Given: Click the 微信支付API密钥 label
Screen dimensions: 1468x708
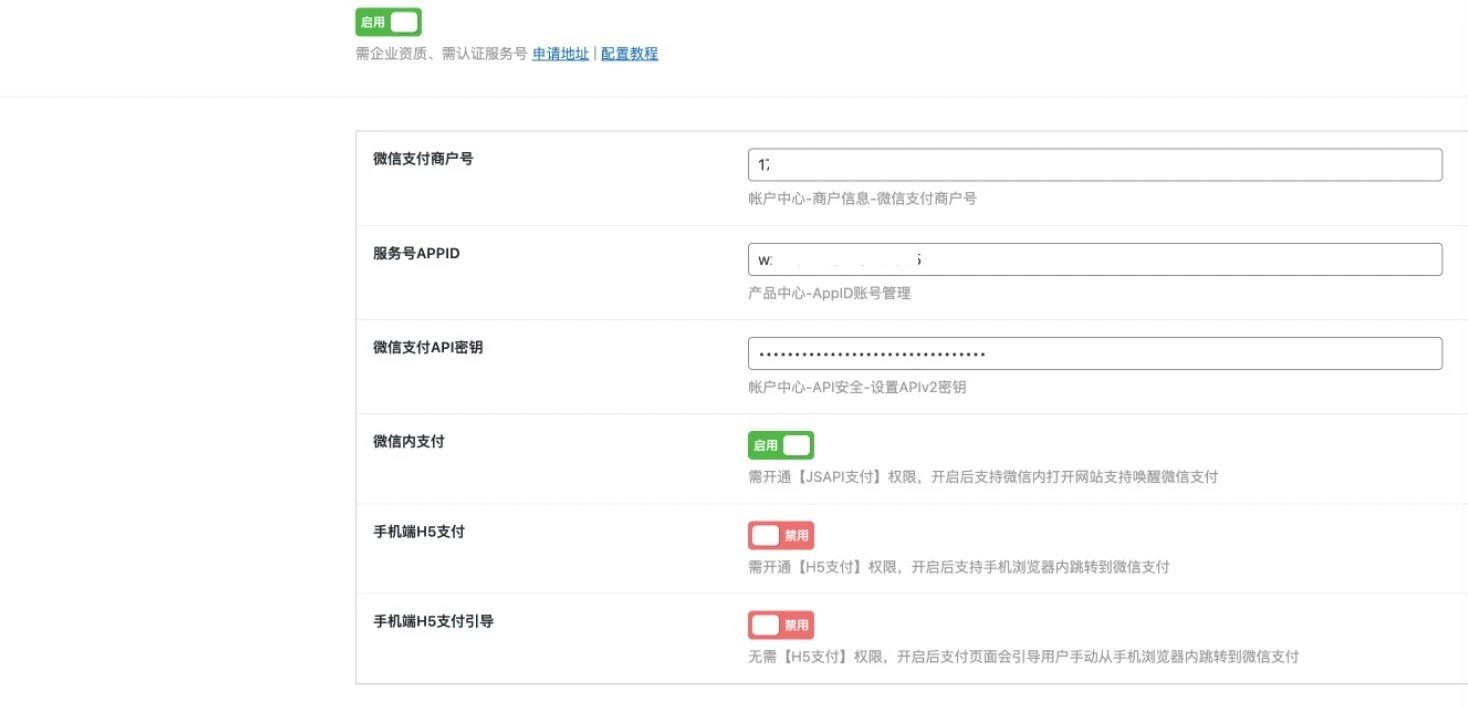Looking at the screenshot, I should point(428,347).
